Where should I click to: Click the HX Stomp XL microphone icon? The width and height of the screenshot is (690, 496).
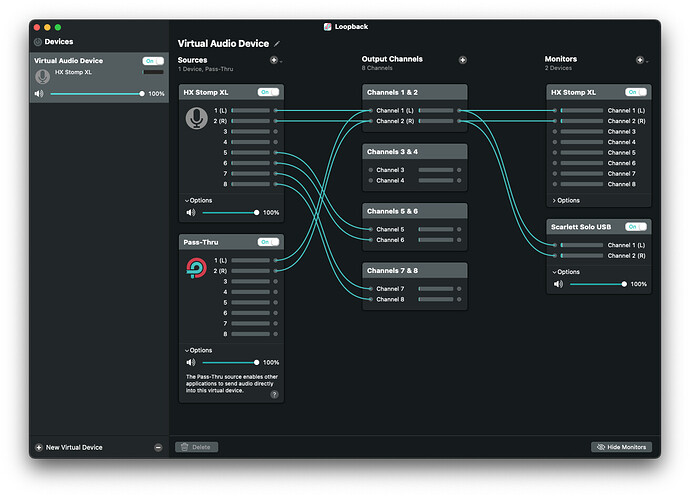pyautogui.click(x=197, y=120)
